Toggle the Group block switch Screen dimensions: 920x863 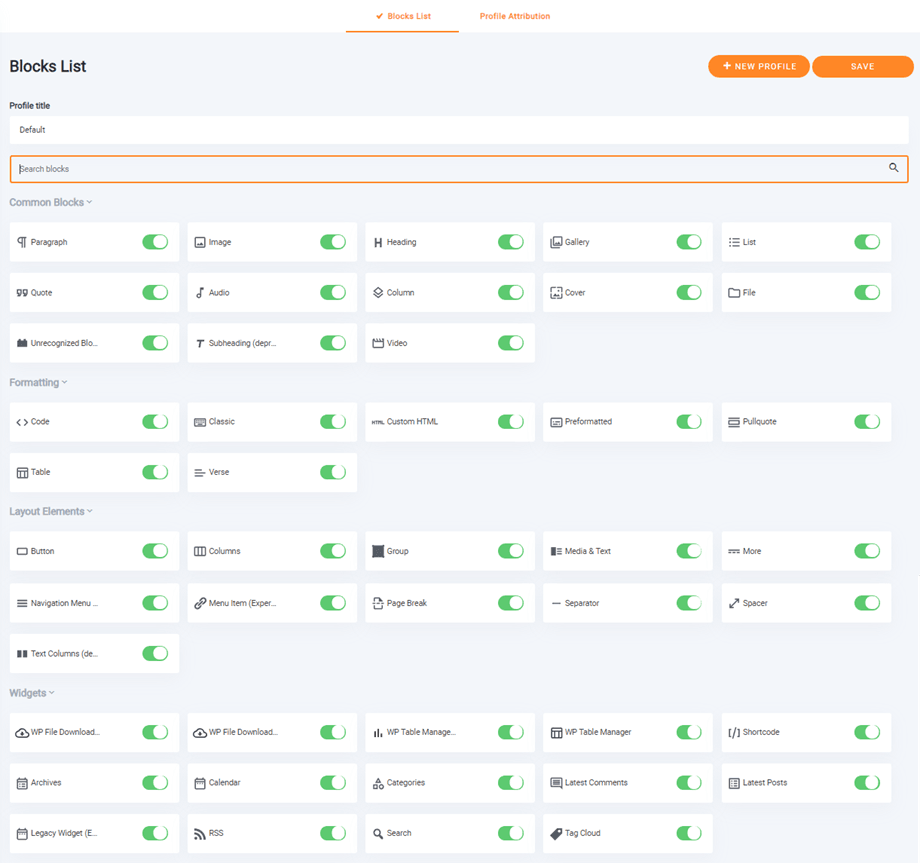pos(511,551)
